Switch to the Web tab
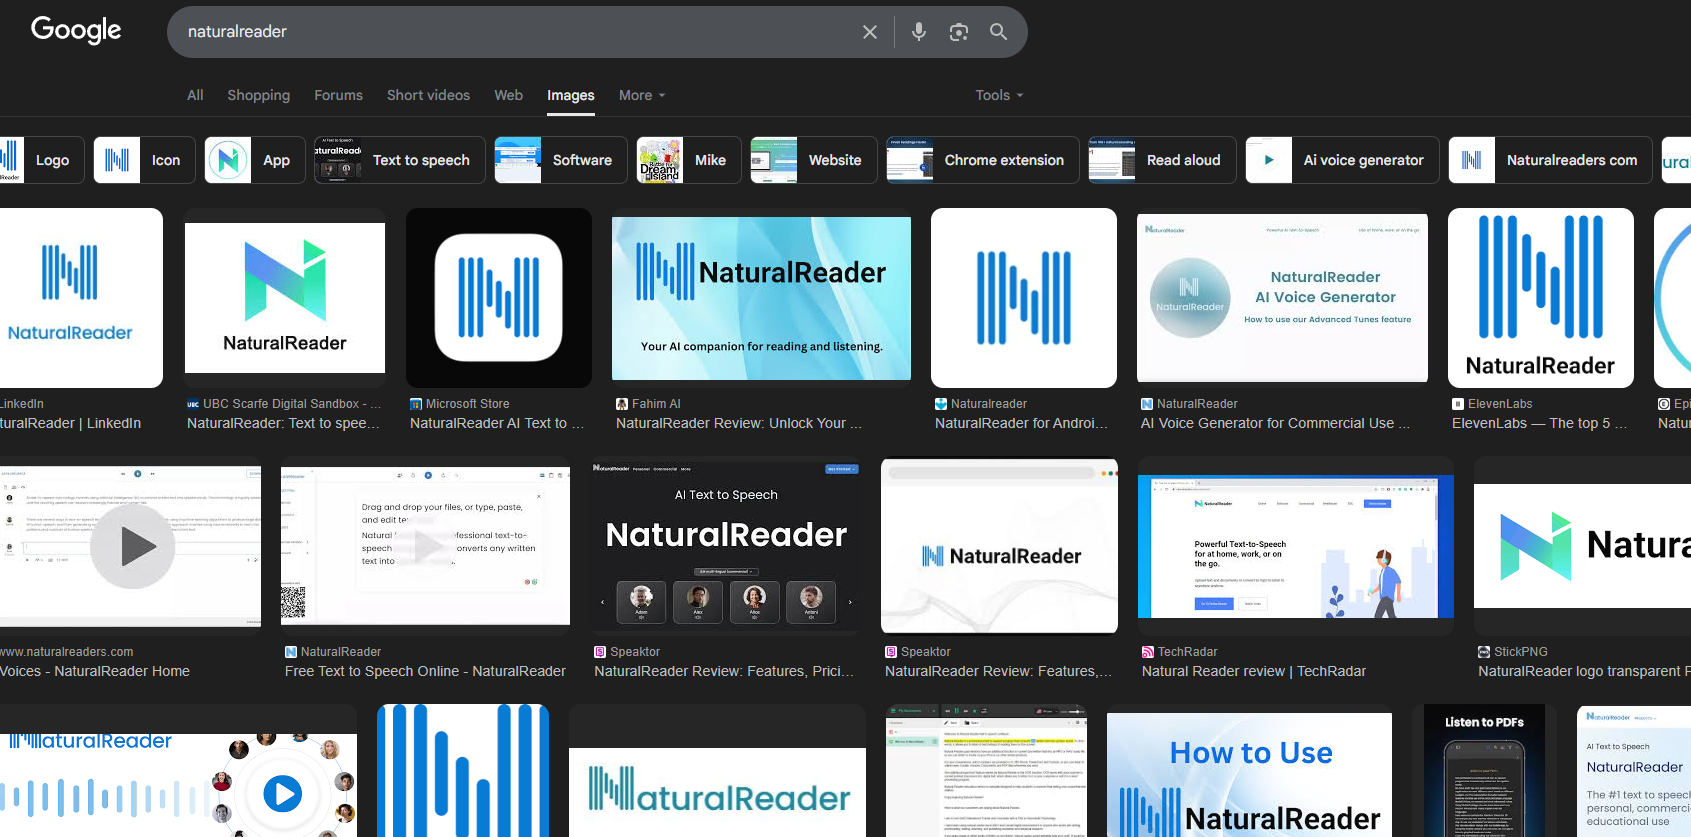The width and height of the screenshot is (1691, 837). (x=508, y=95)
